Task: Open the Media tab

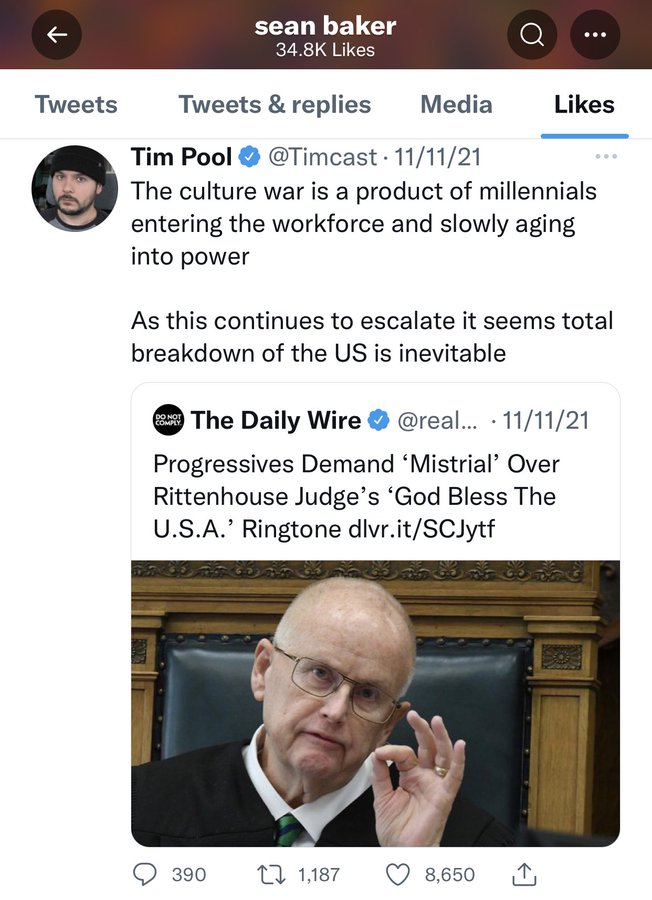Action: [456, 105]
